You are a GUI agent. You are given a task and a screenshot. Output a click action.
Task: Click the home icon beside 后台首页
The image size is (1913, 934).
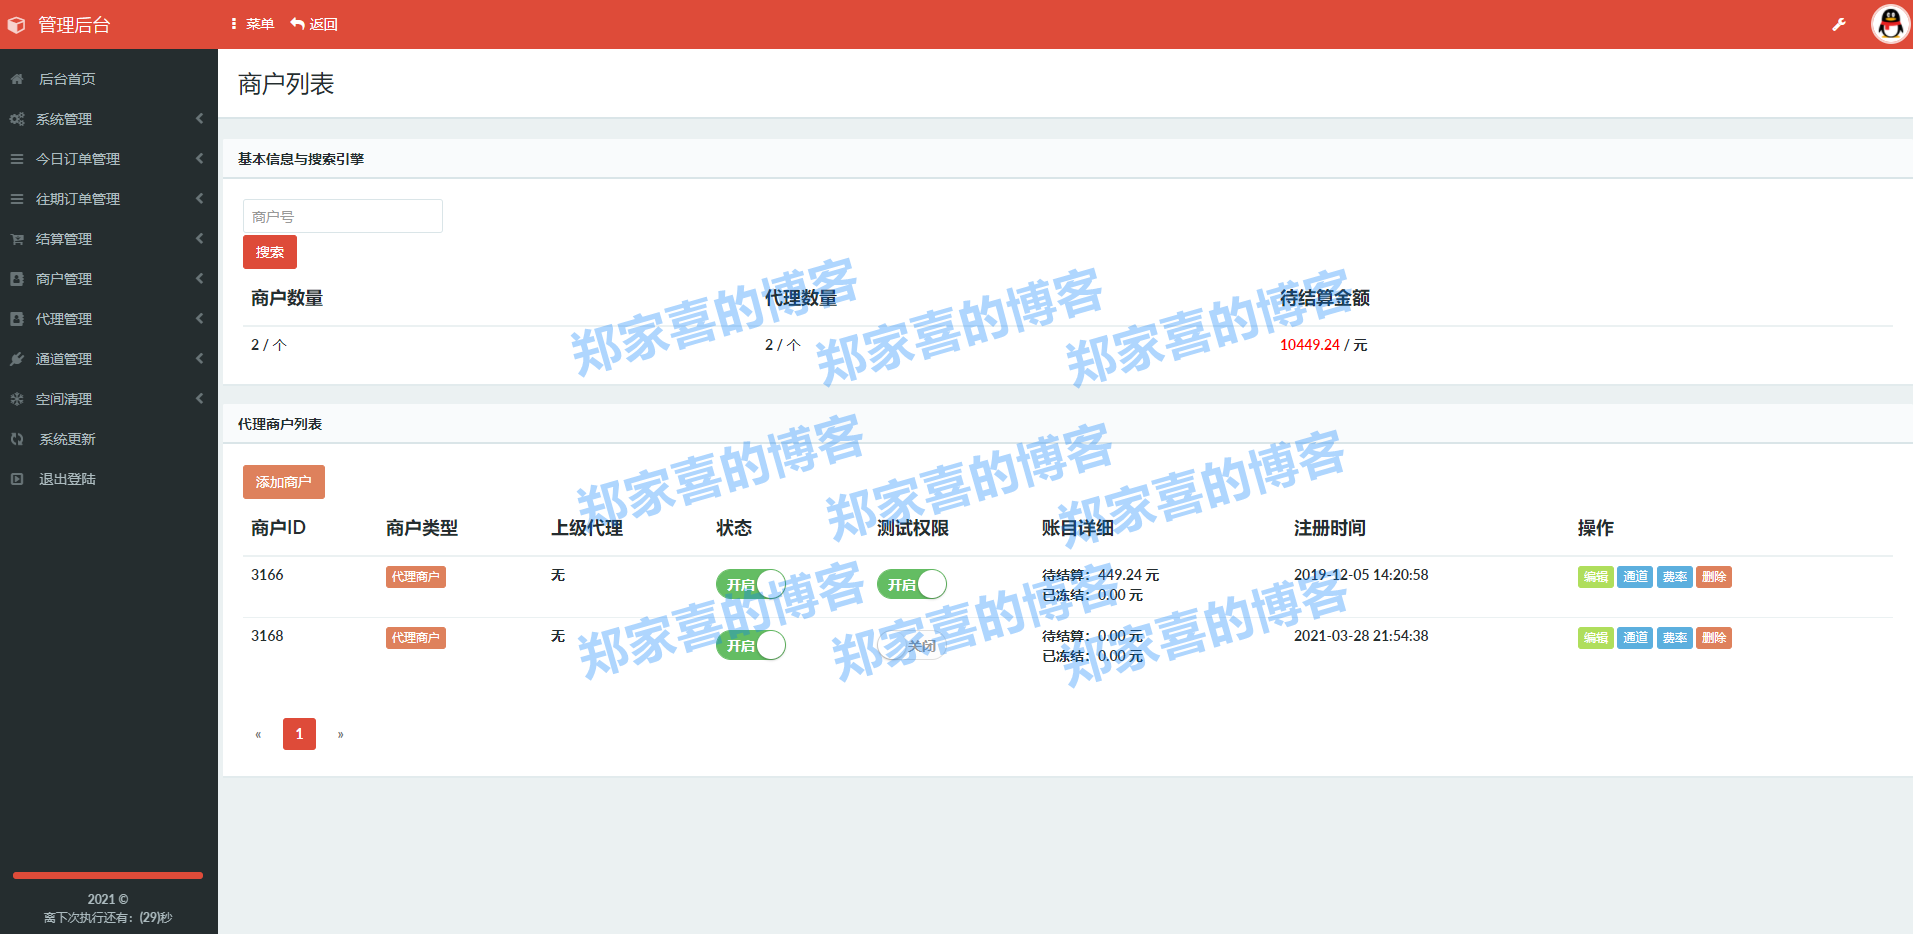pyautogui.click(x=17, y=79)
